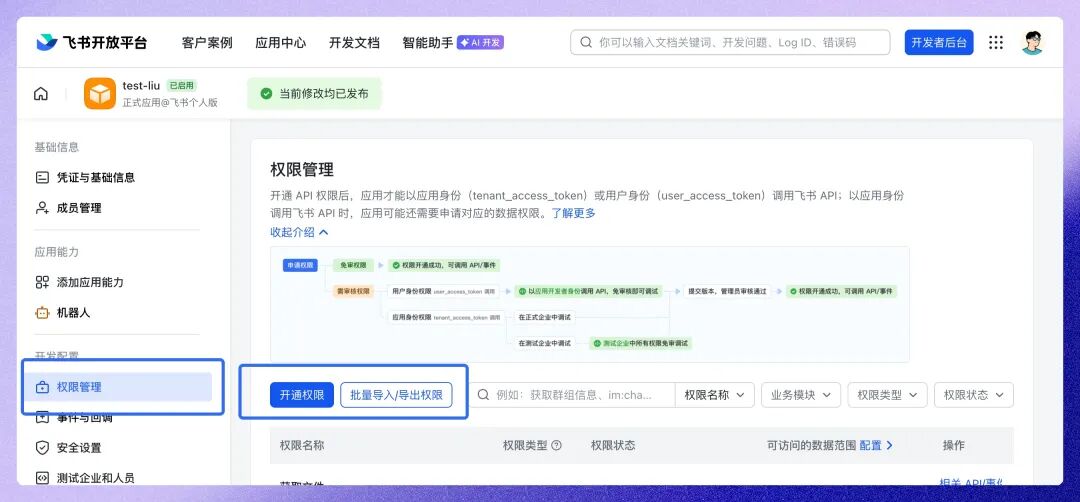This screenshot has height=502, width=1080.
Task: Open the 了解更多 link
Action: (x=573, y=213)
